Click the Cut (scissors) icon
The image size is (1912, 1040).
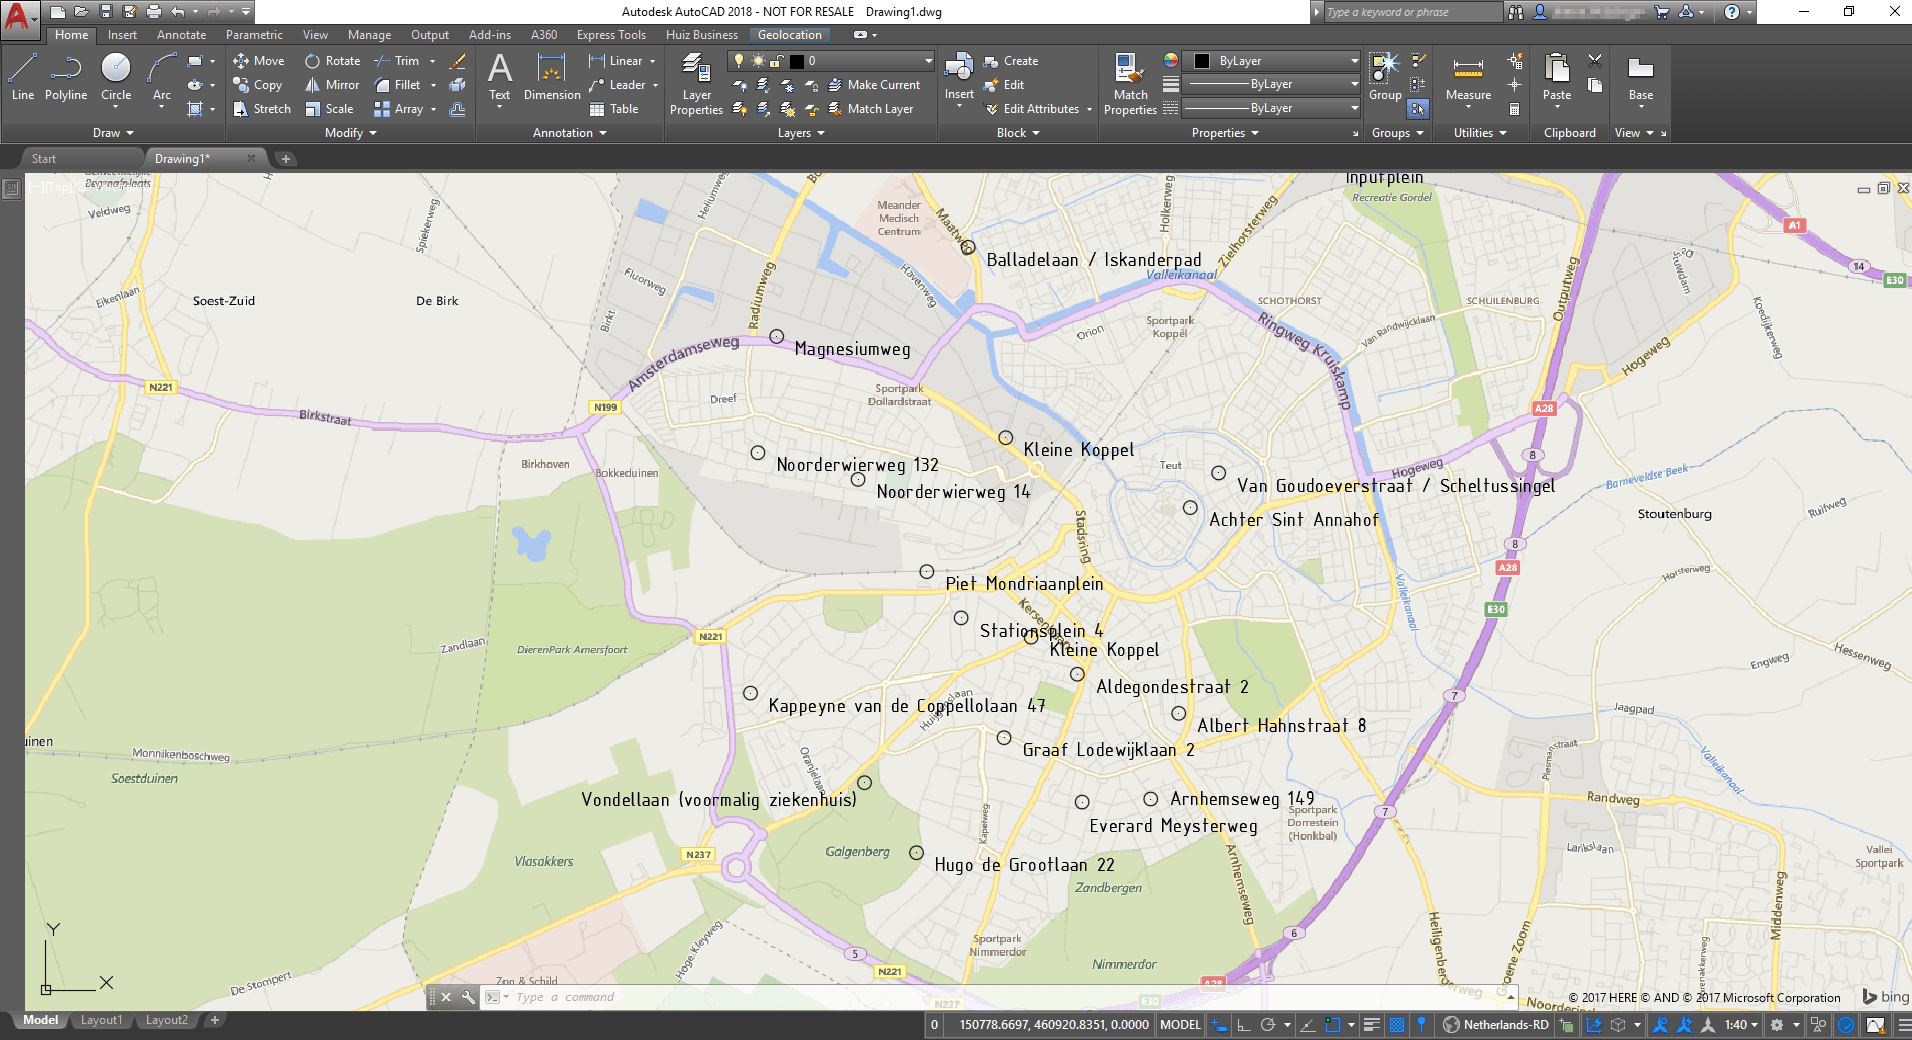1595,60
